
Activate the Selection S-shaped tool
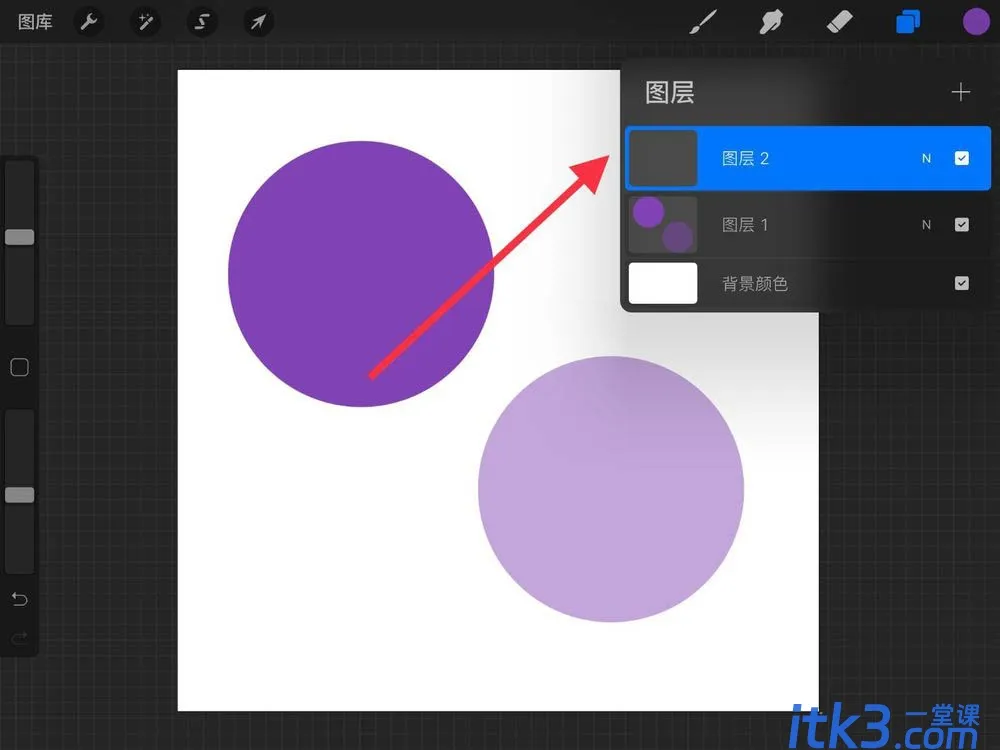tap(202, 22)
